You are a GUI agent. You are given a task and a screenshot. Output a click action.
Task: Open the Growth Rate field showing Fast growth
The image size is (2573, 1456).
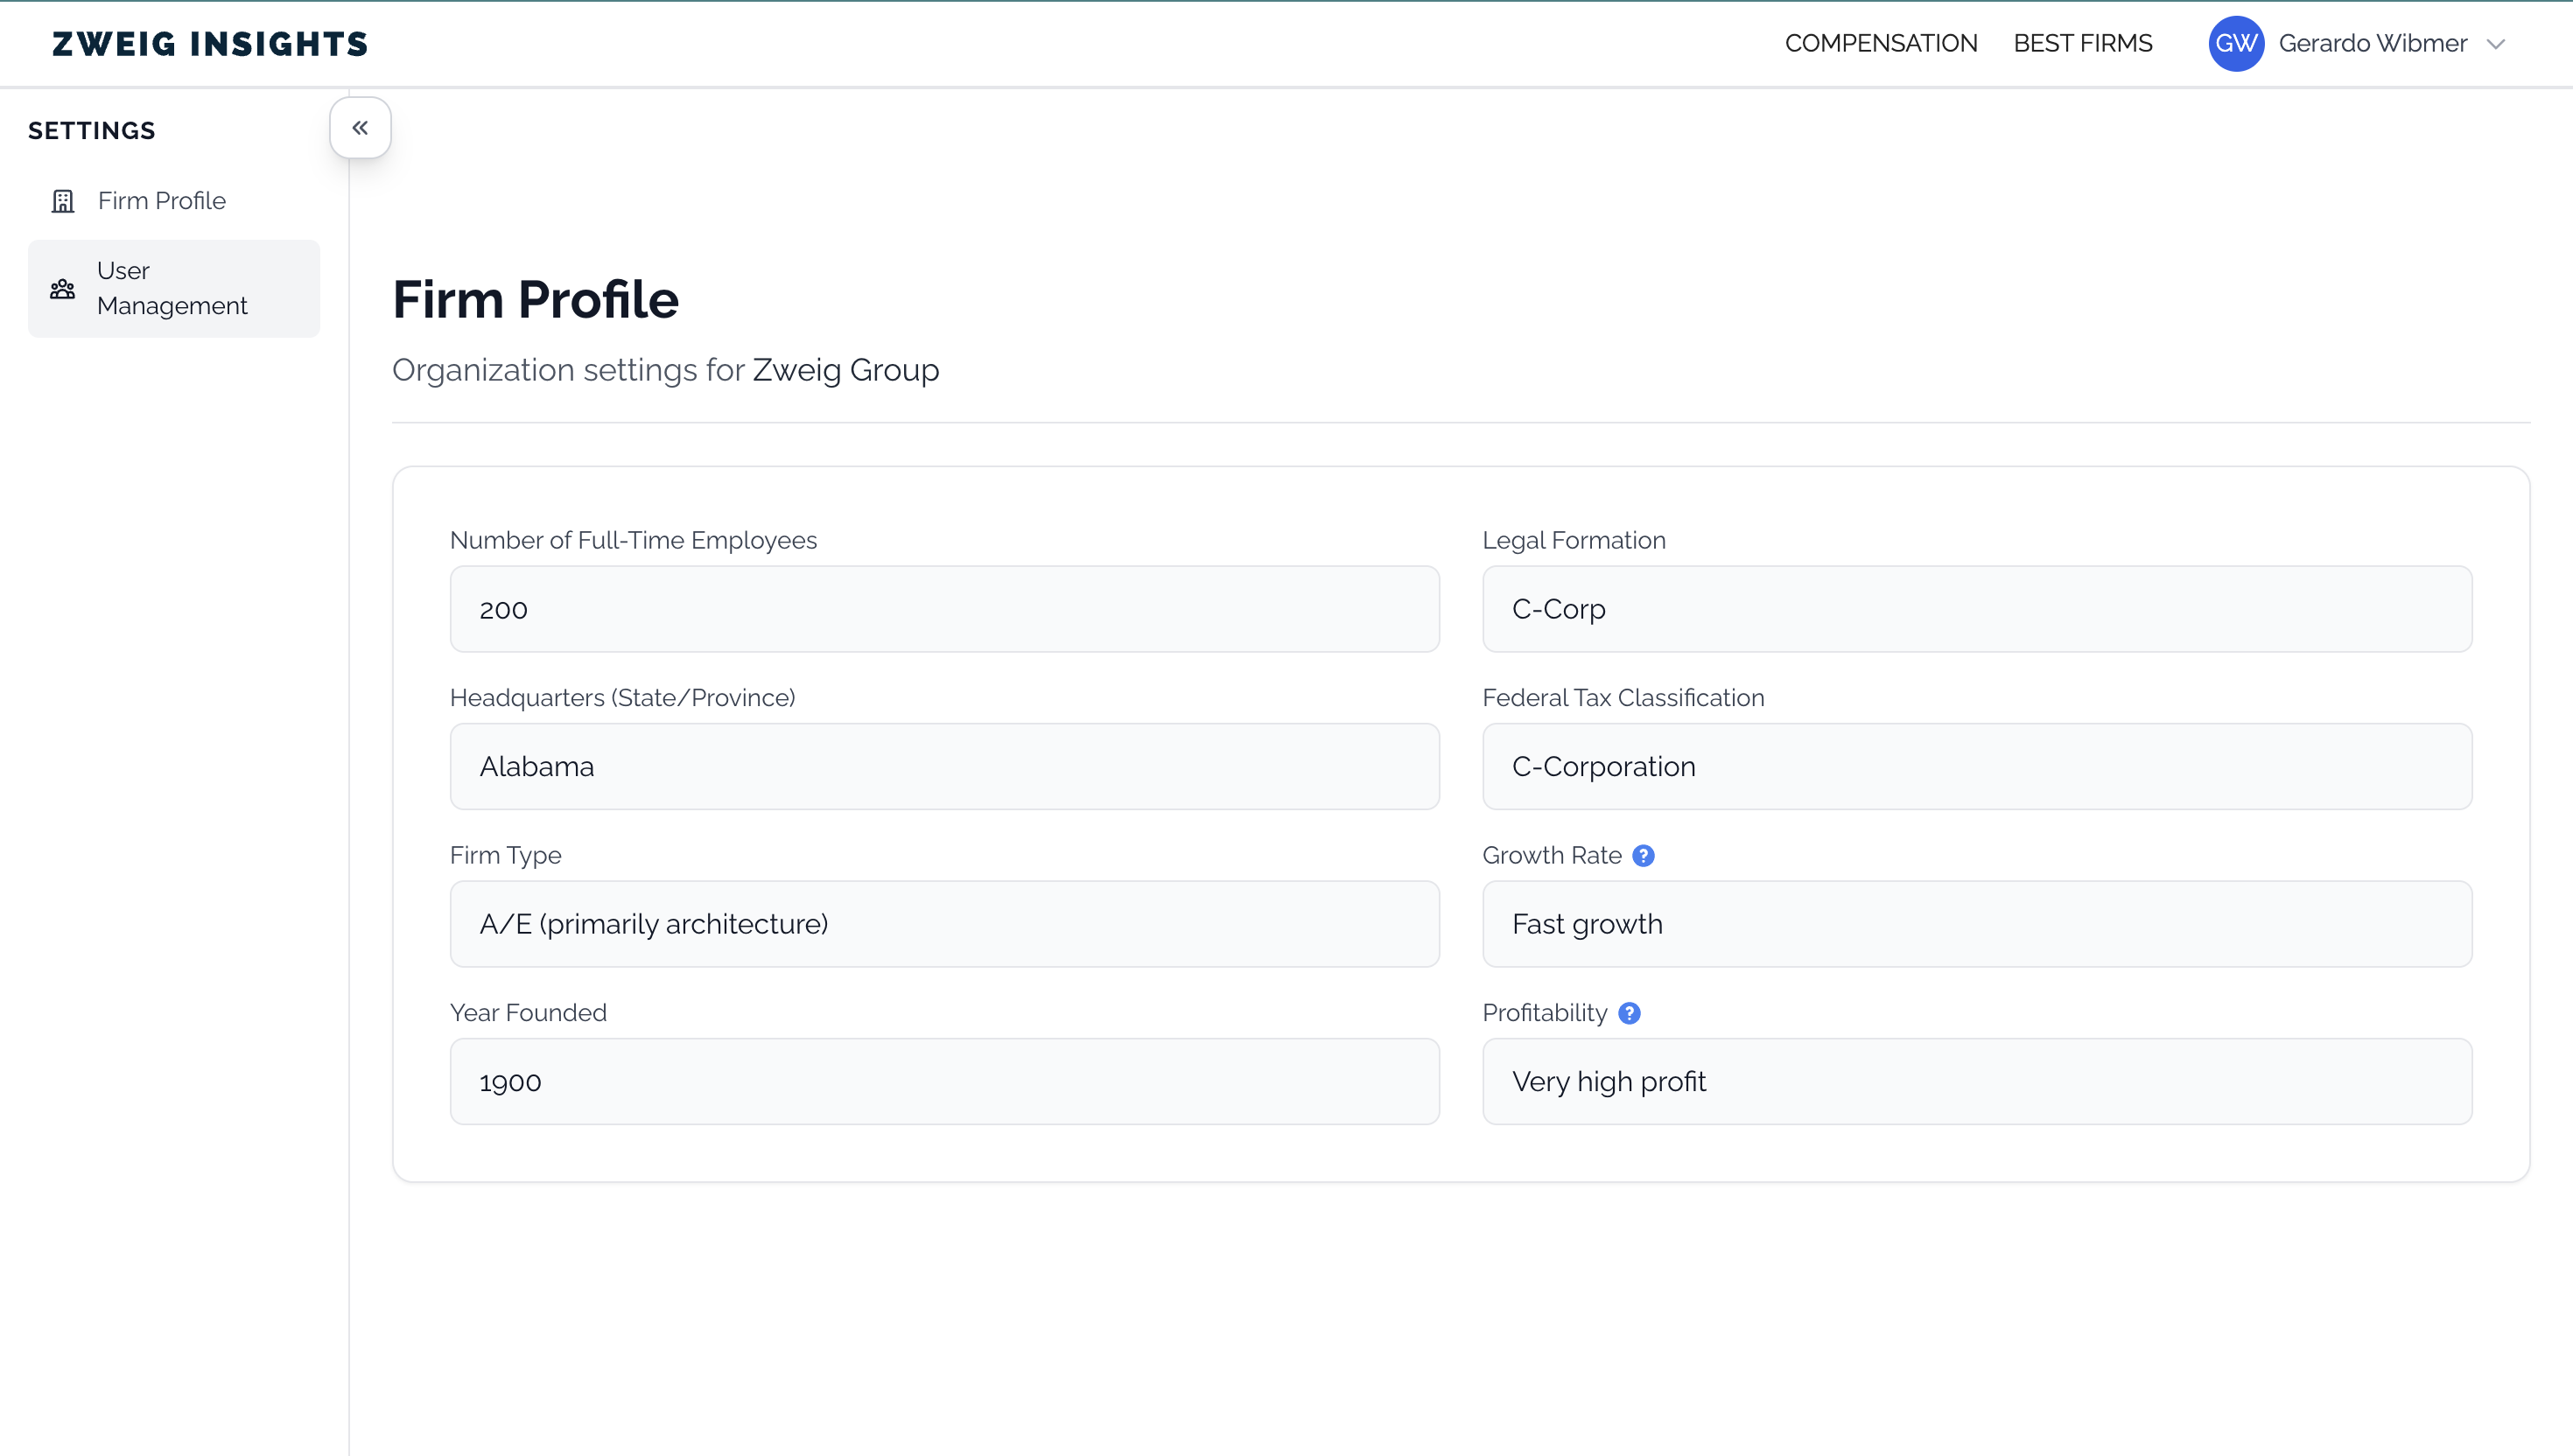tap(1977, 924)
